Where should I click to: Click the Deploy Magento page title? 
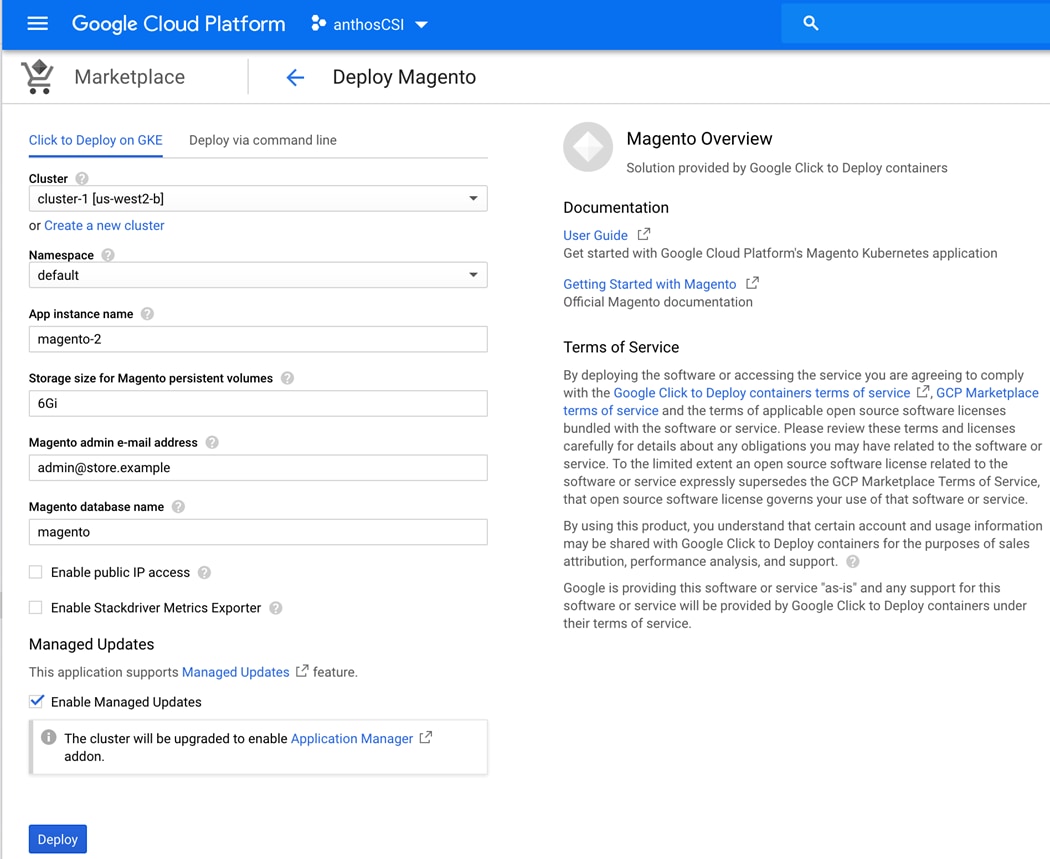[x=404, y=77]
